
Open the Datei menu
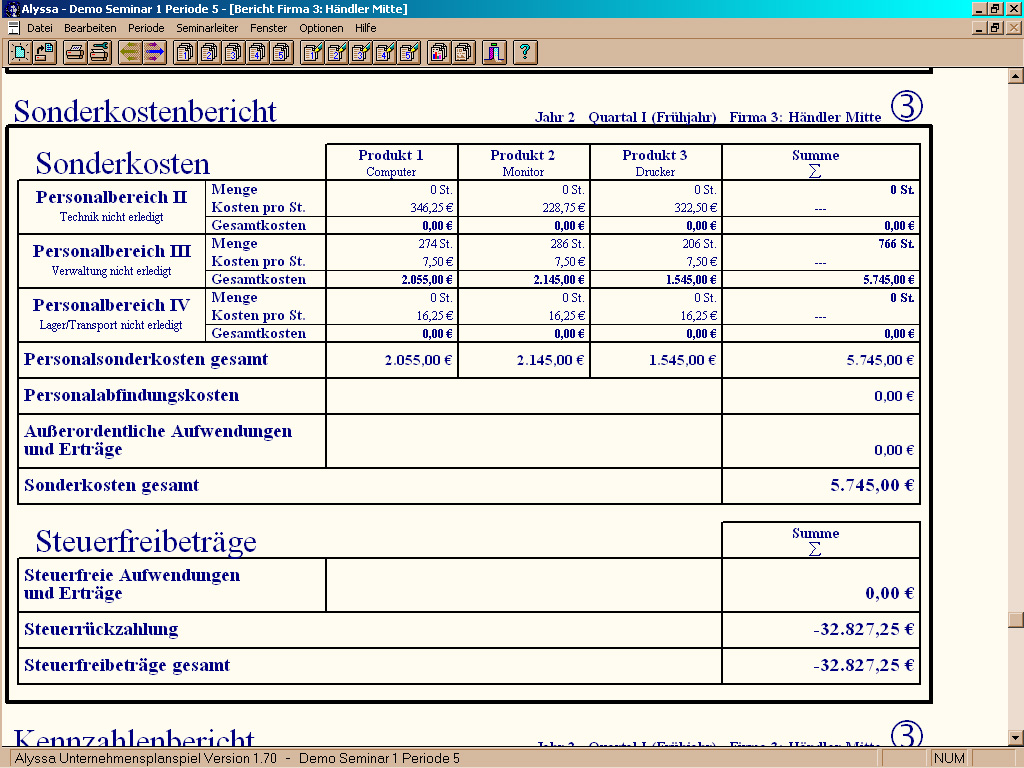[x=40, y=28]
